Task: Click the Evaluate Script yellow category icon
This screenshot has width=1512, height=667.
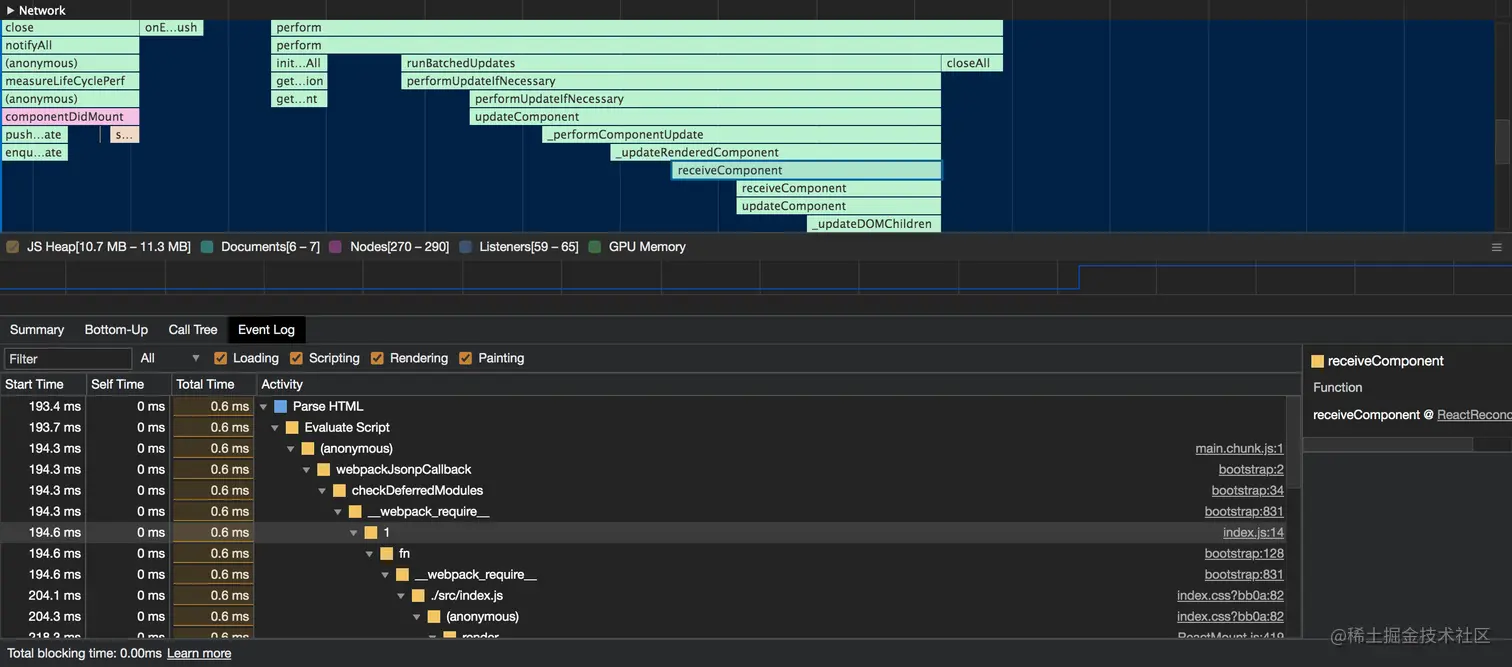Action: click(292, 428)
